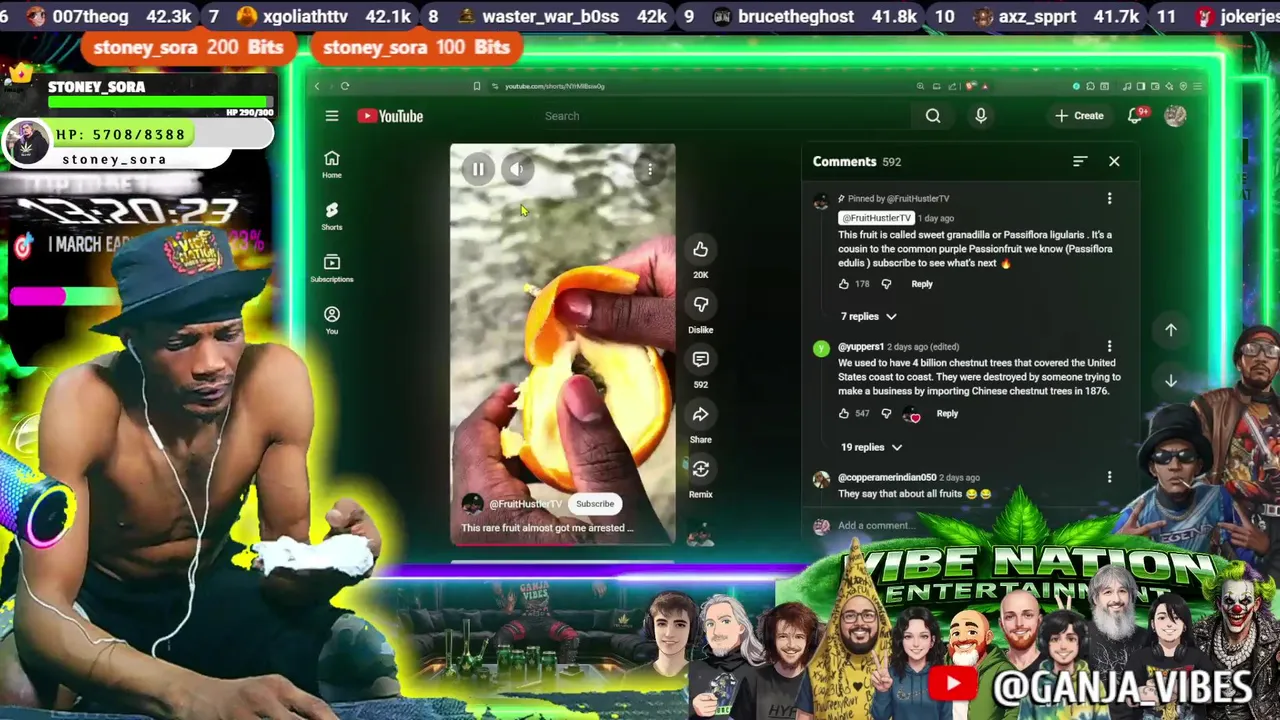
Task: Open @copperamerindian050 profile link
Action: 887,478
